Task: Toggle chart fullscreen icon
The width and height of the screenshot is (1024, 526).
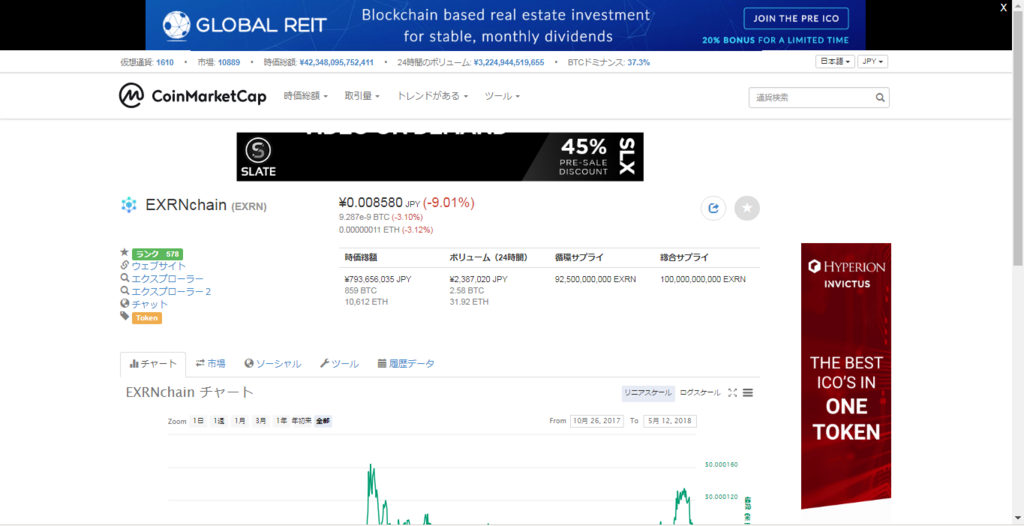Action: (x=732, y=393)
